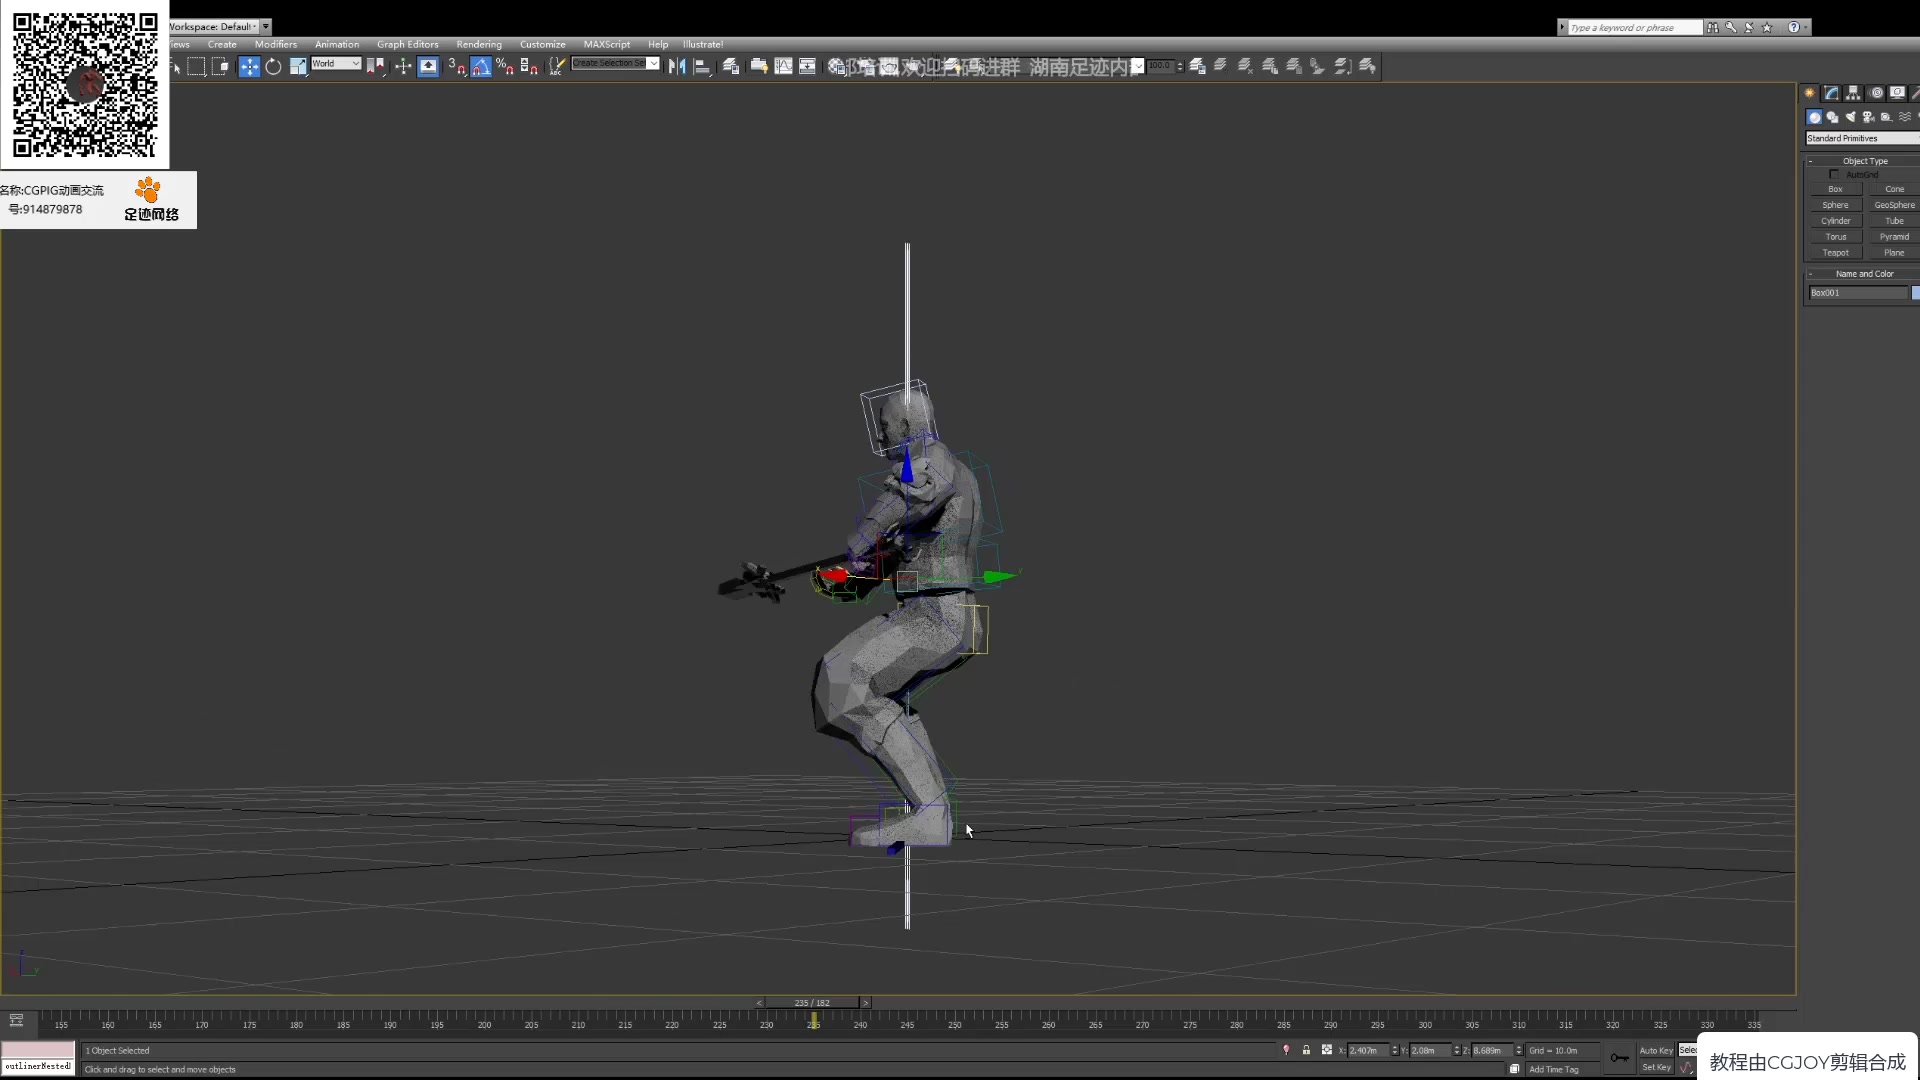Select the Geometry category icon

tap(1814, 117)
